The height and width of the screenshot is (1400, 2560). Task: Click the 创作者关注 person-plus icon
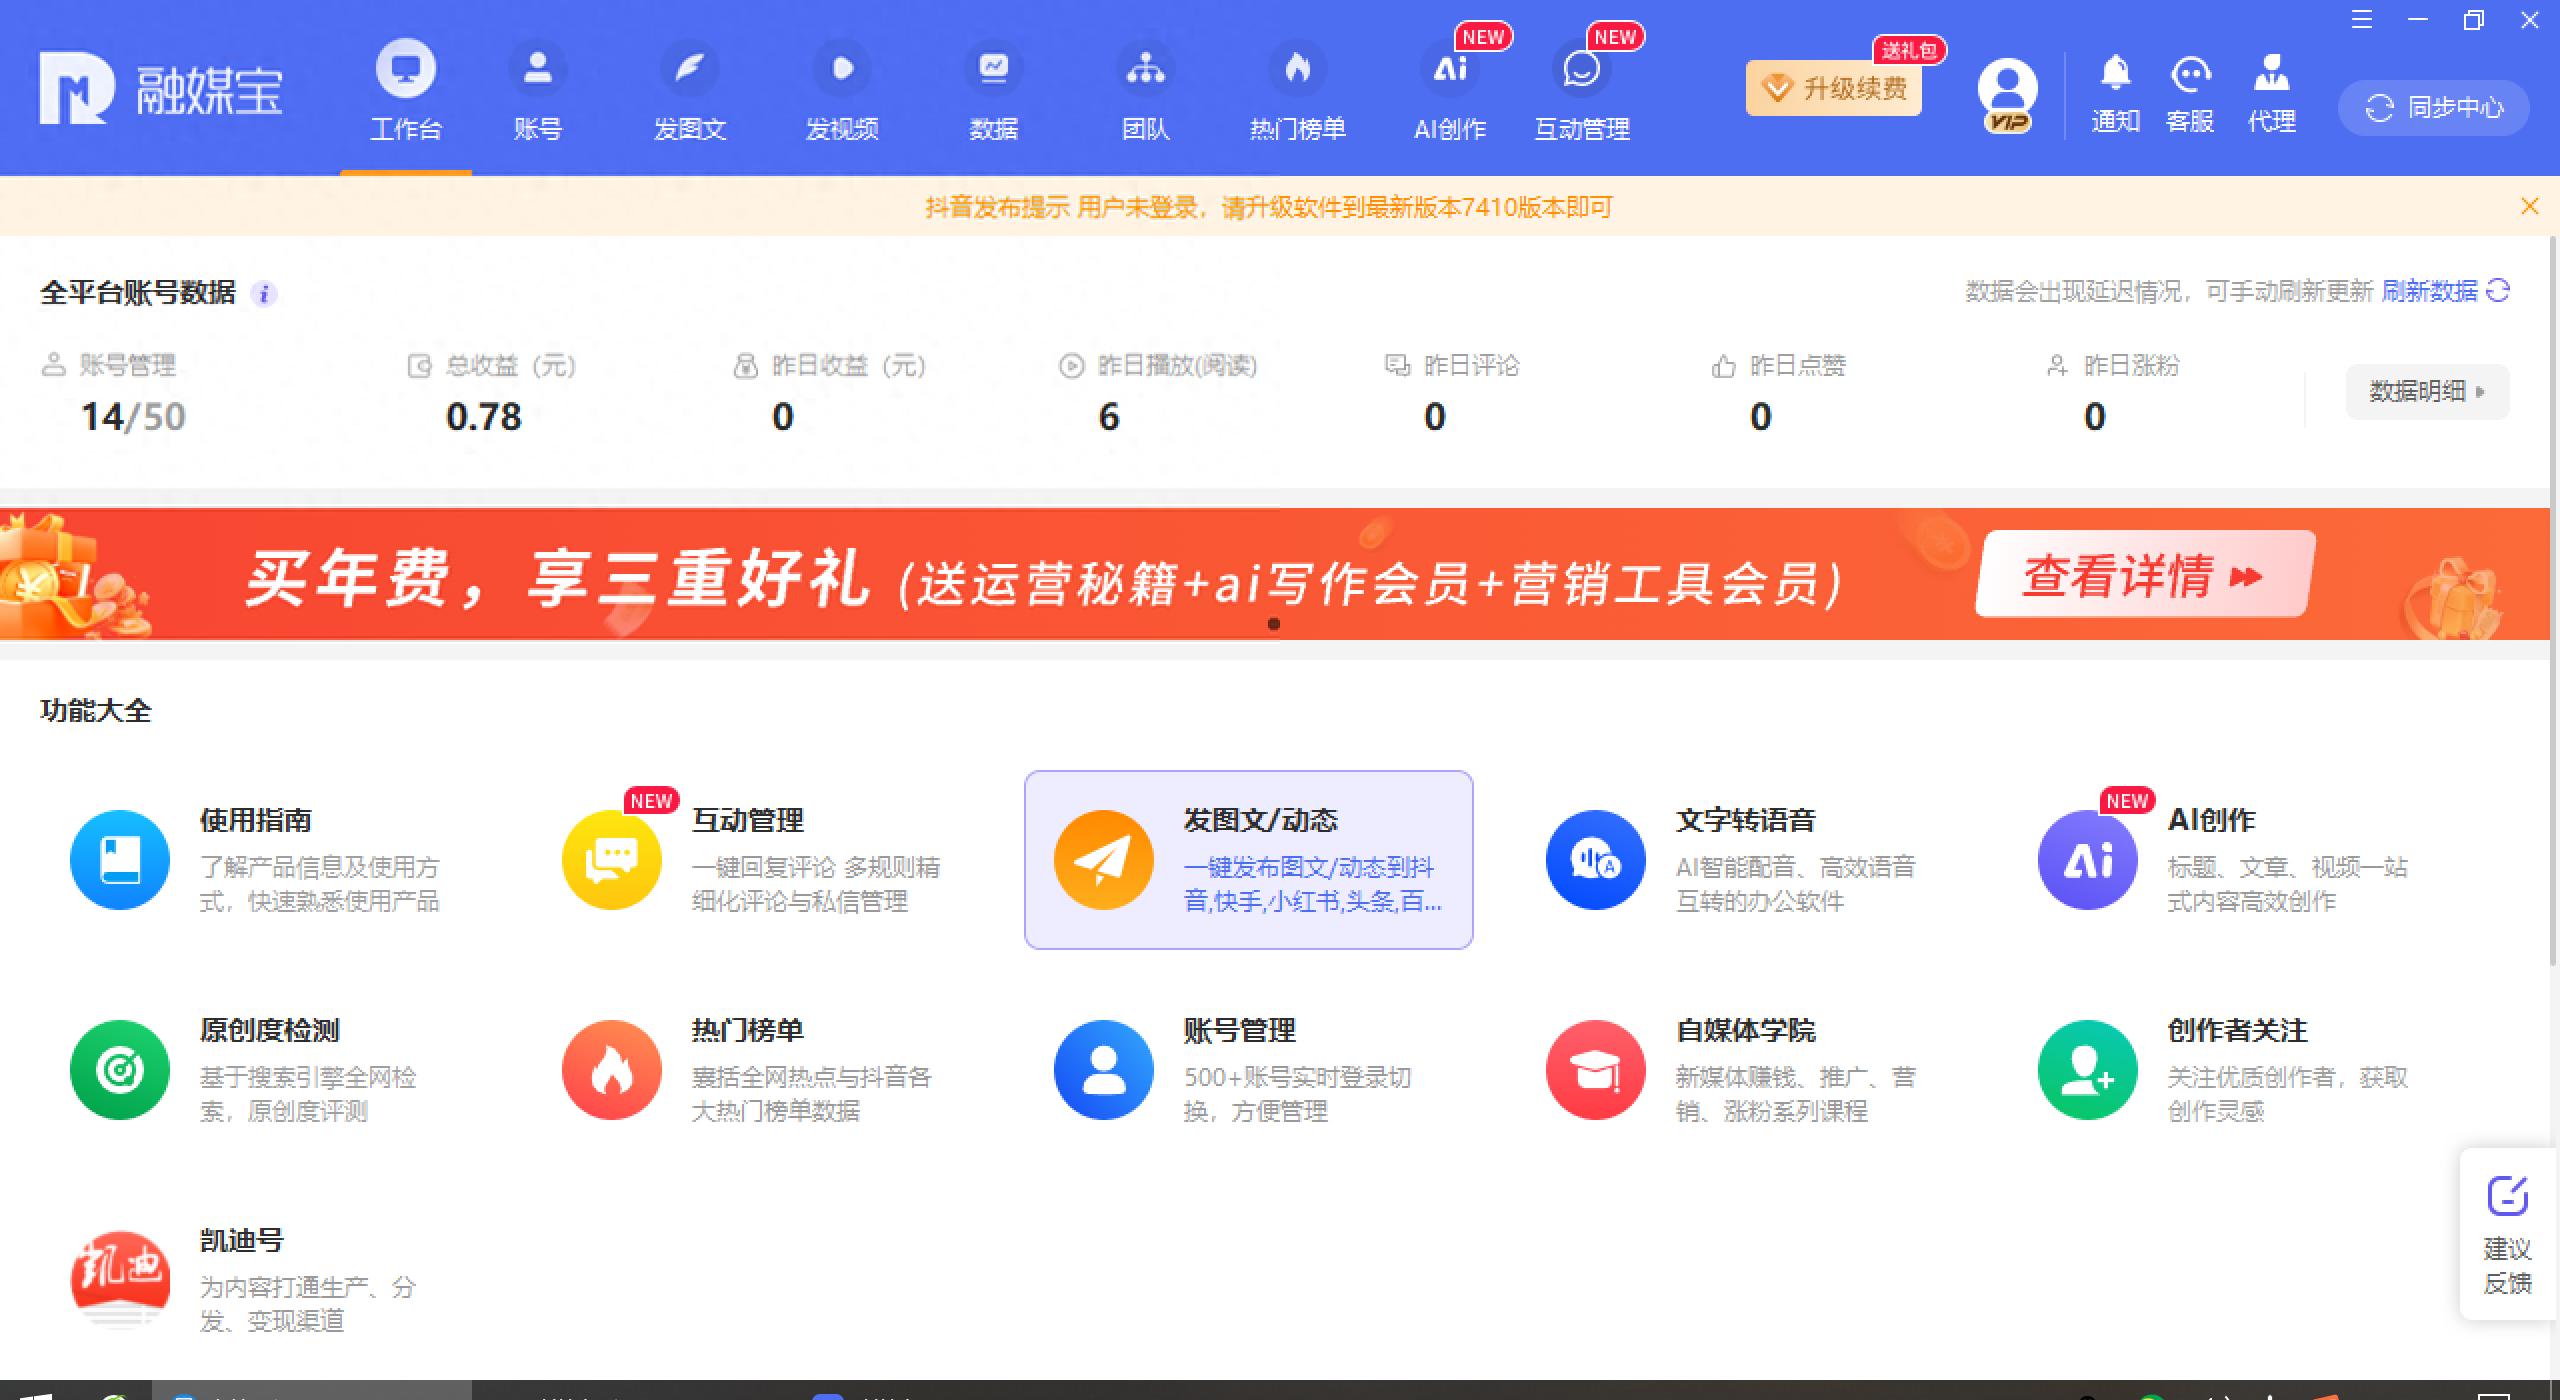coord(2087,1069)
